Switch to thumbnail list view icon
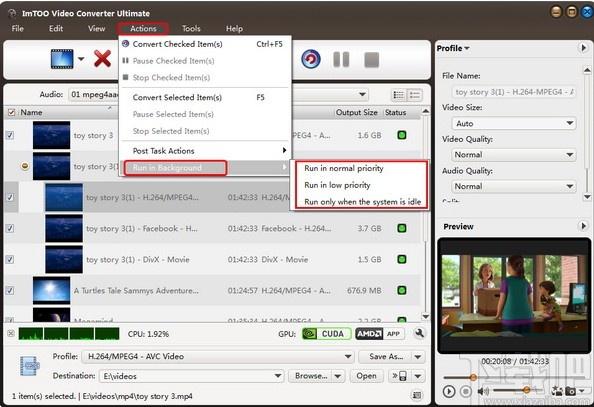The width and height of the screenshot is (594, 407). 399,95
